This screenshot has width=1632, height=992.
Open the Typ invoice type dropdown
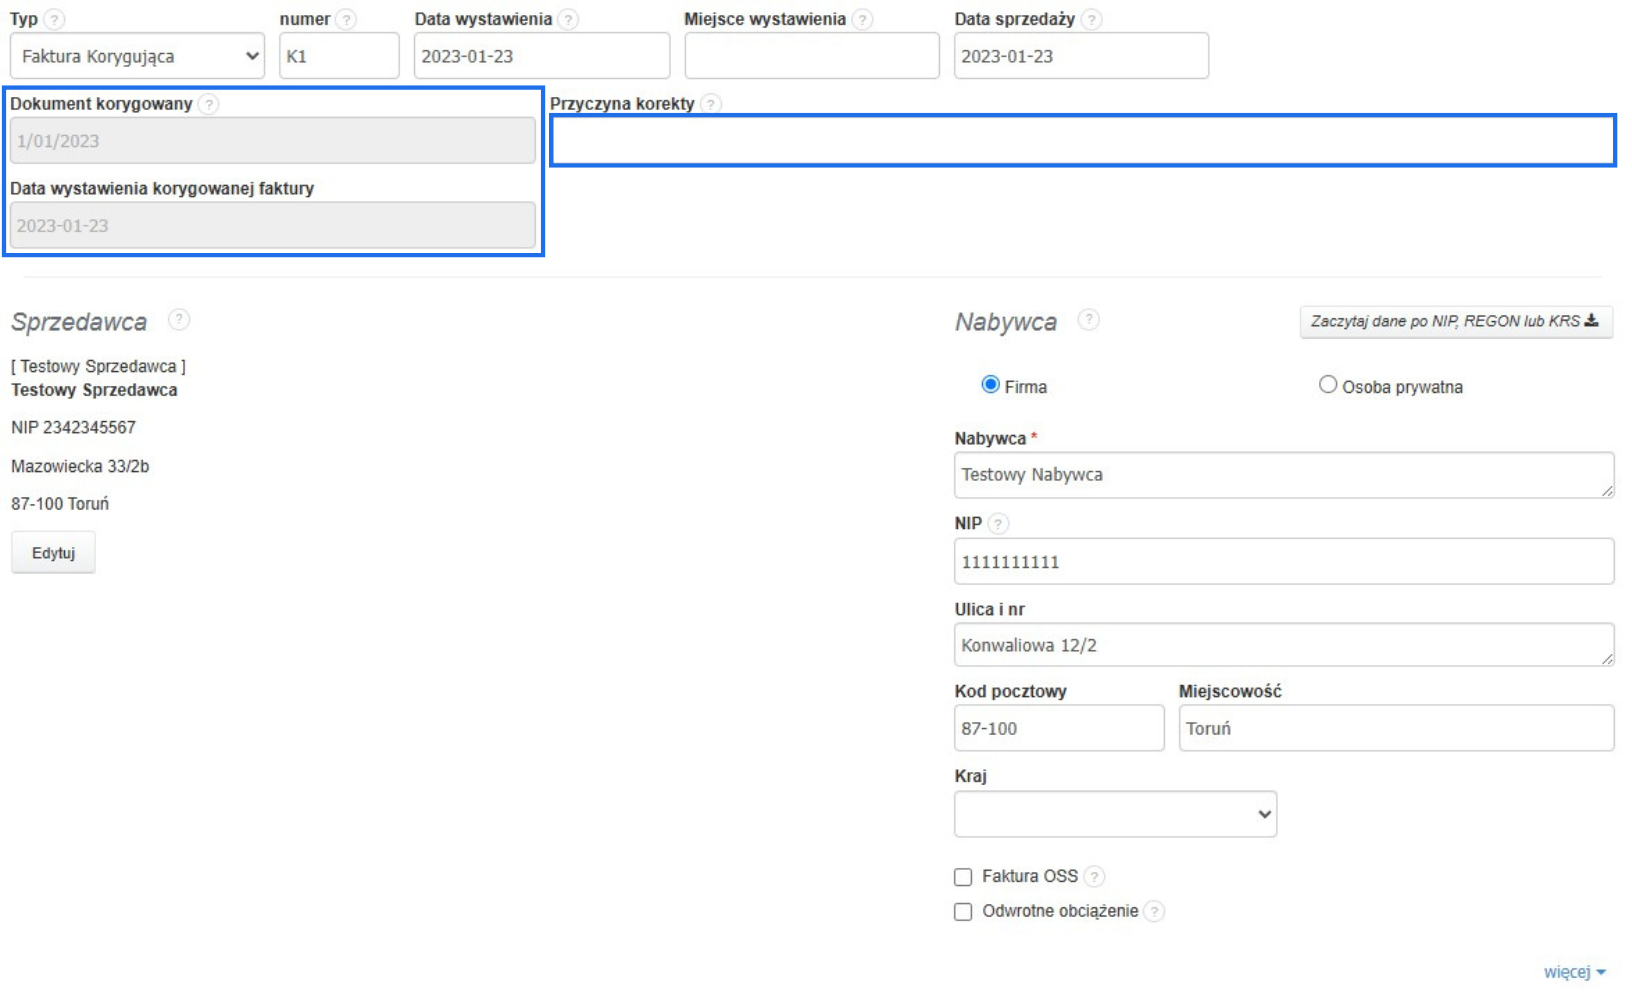tap(137, 56)
